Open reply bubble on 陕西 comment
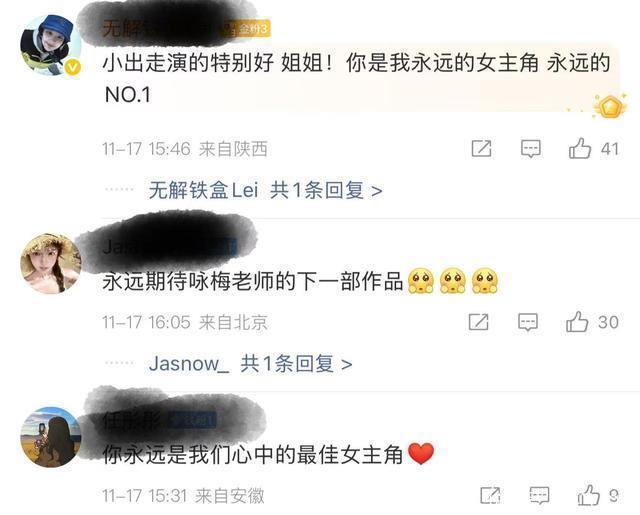Viewport: 640px width, 515px height. 531,149
